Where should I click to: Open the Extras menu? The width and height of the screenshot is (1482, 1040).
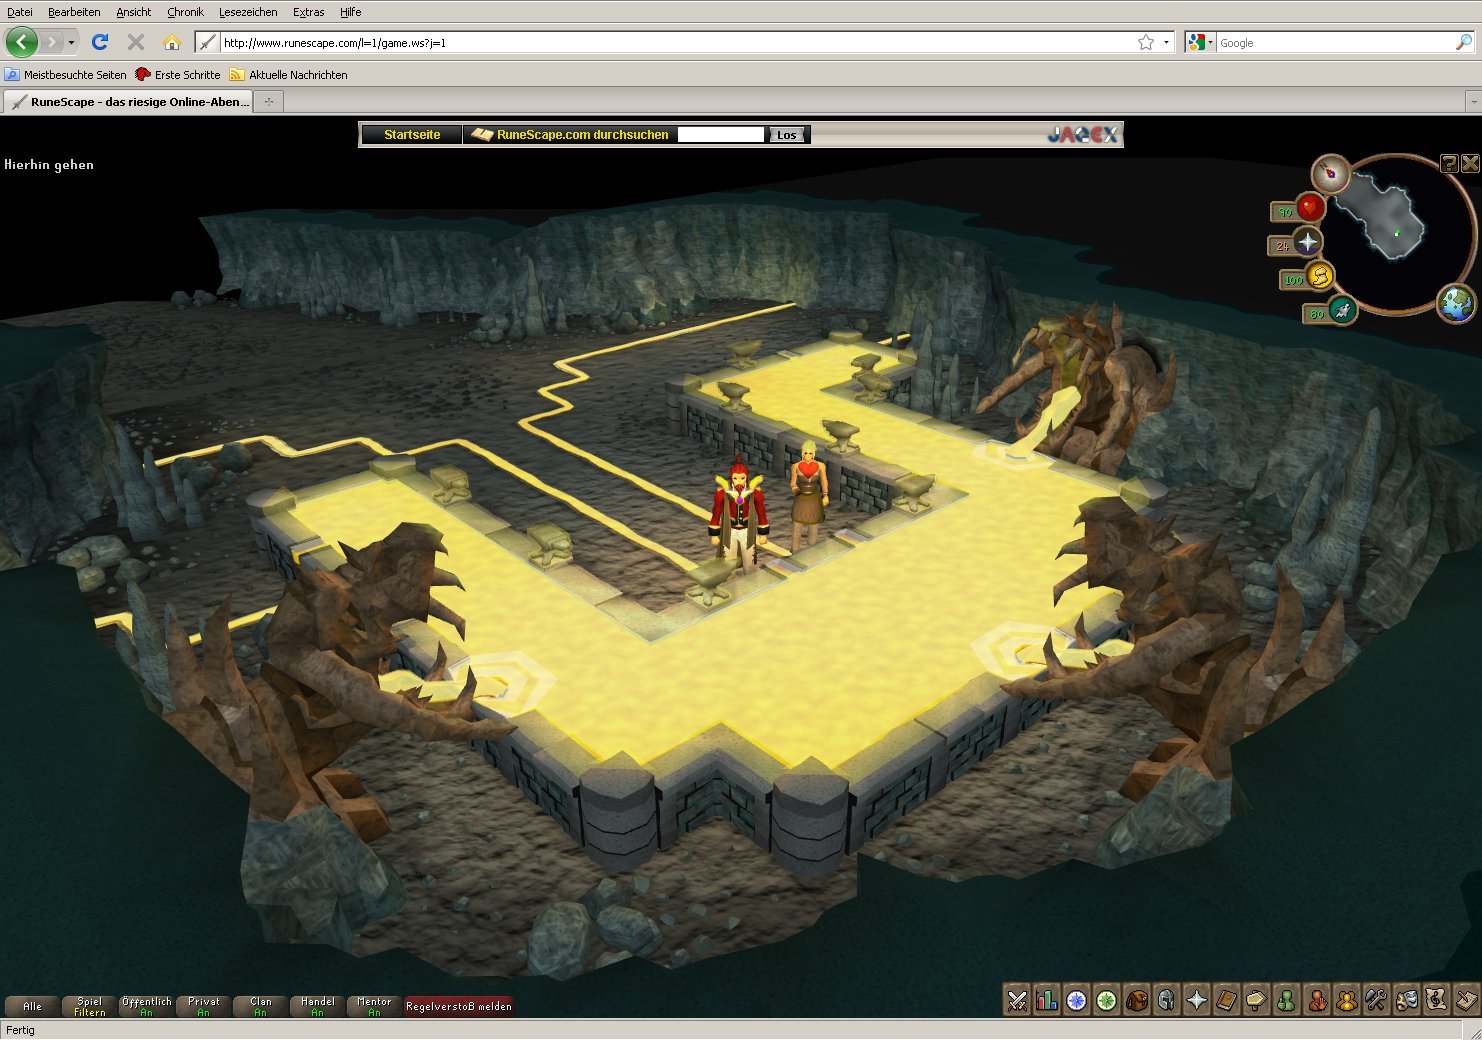coord(308,12)
